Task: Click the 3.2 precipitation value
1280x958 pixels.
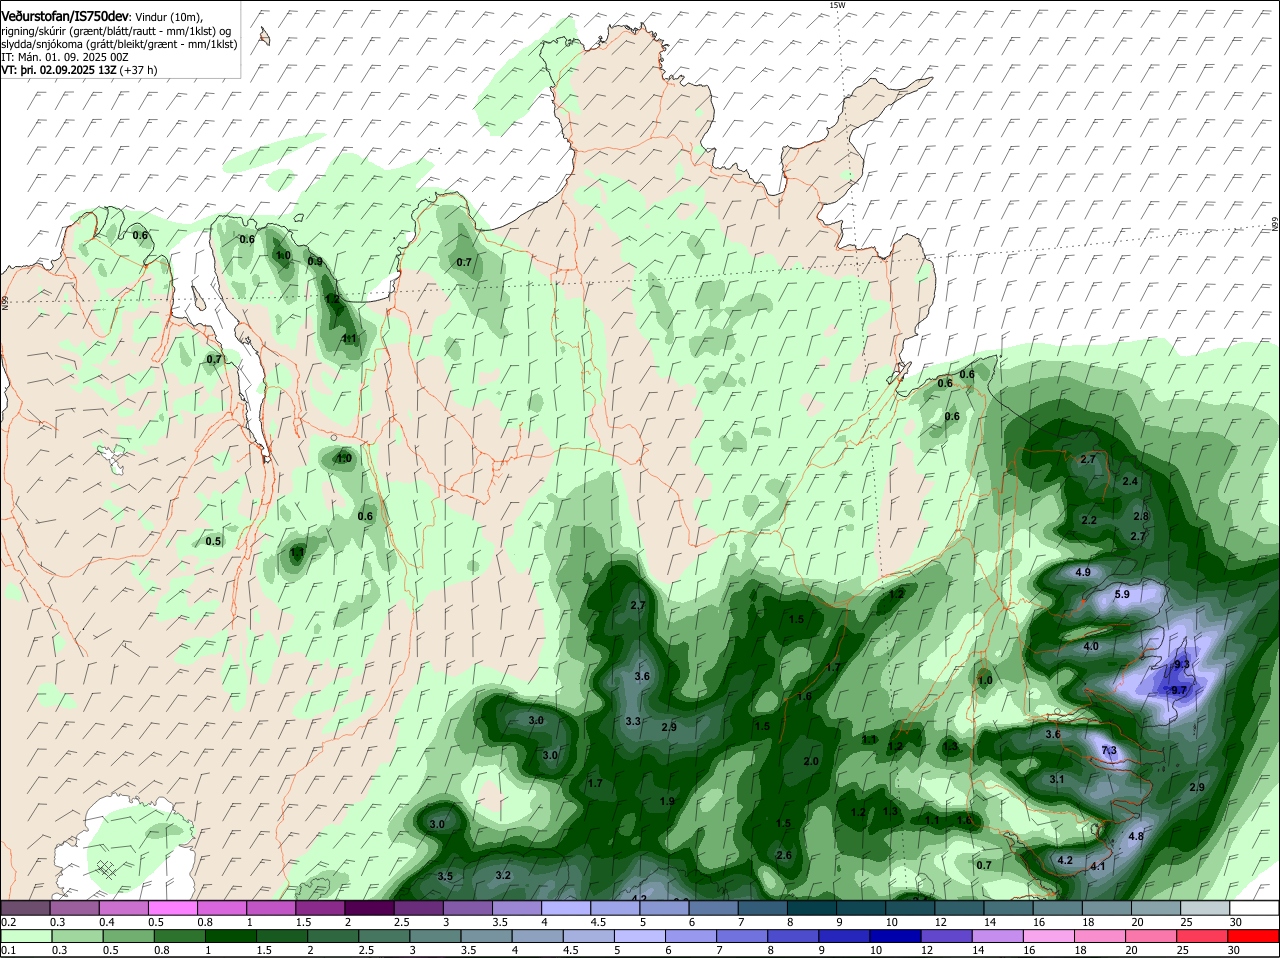Action: tap(504, 875)
